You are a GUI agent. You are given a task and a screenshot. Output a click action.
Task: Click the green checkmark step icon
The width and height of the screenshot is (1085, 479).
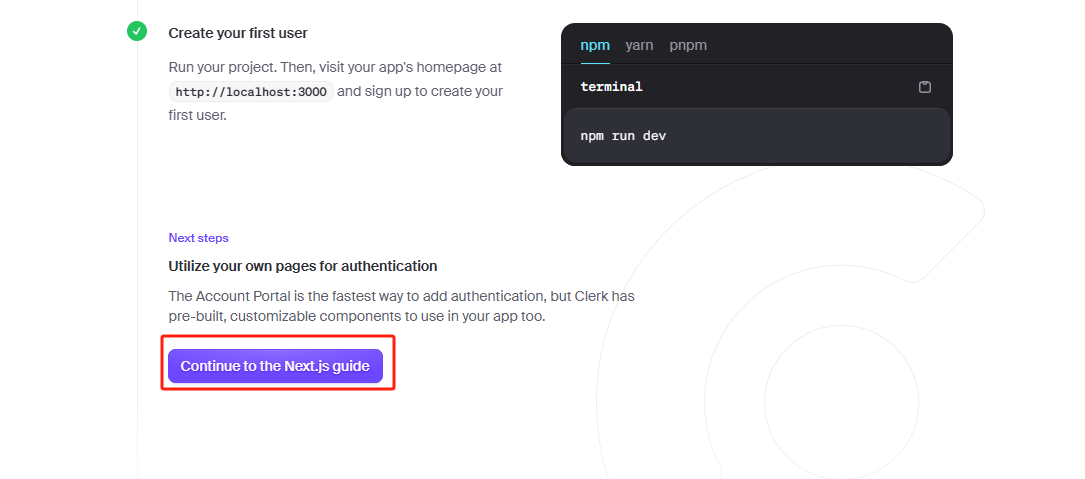(x=137, y=31)
